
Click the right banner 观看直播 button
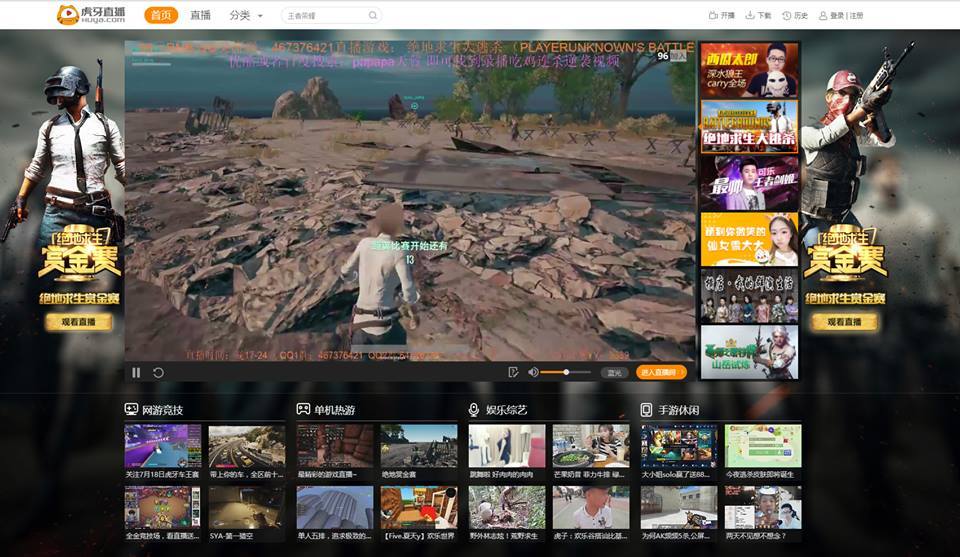pos(844,322)
